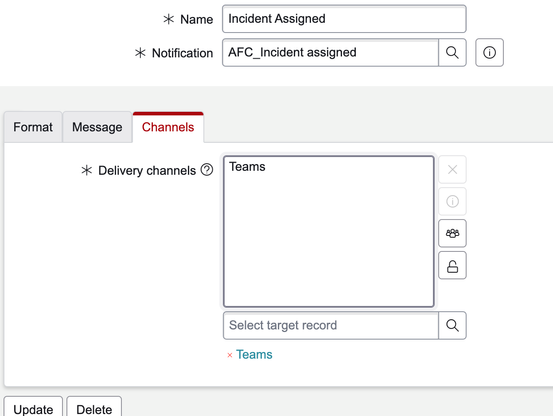Select the Channels tab
Image resolution: width=553 pixels, height=416 pixels.
click(x=168, y=127)
